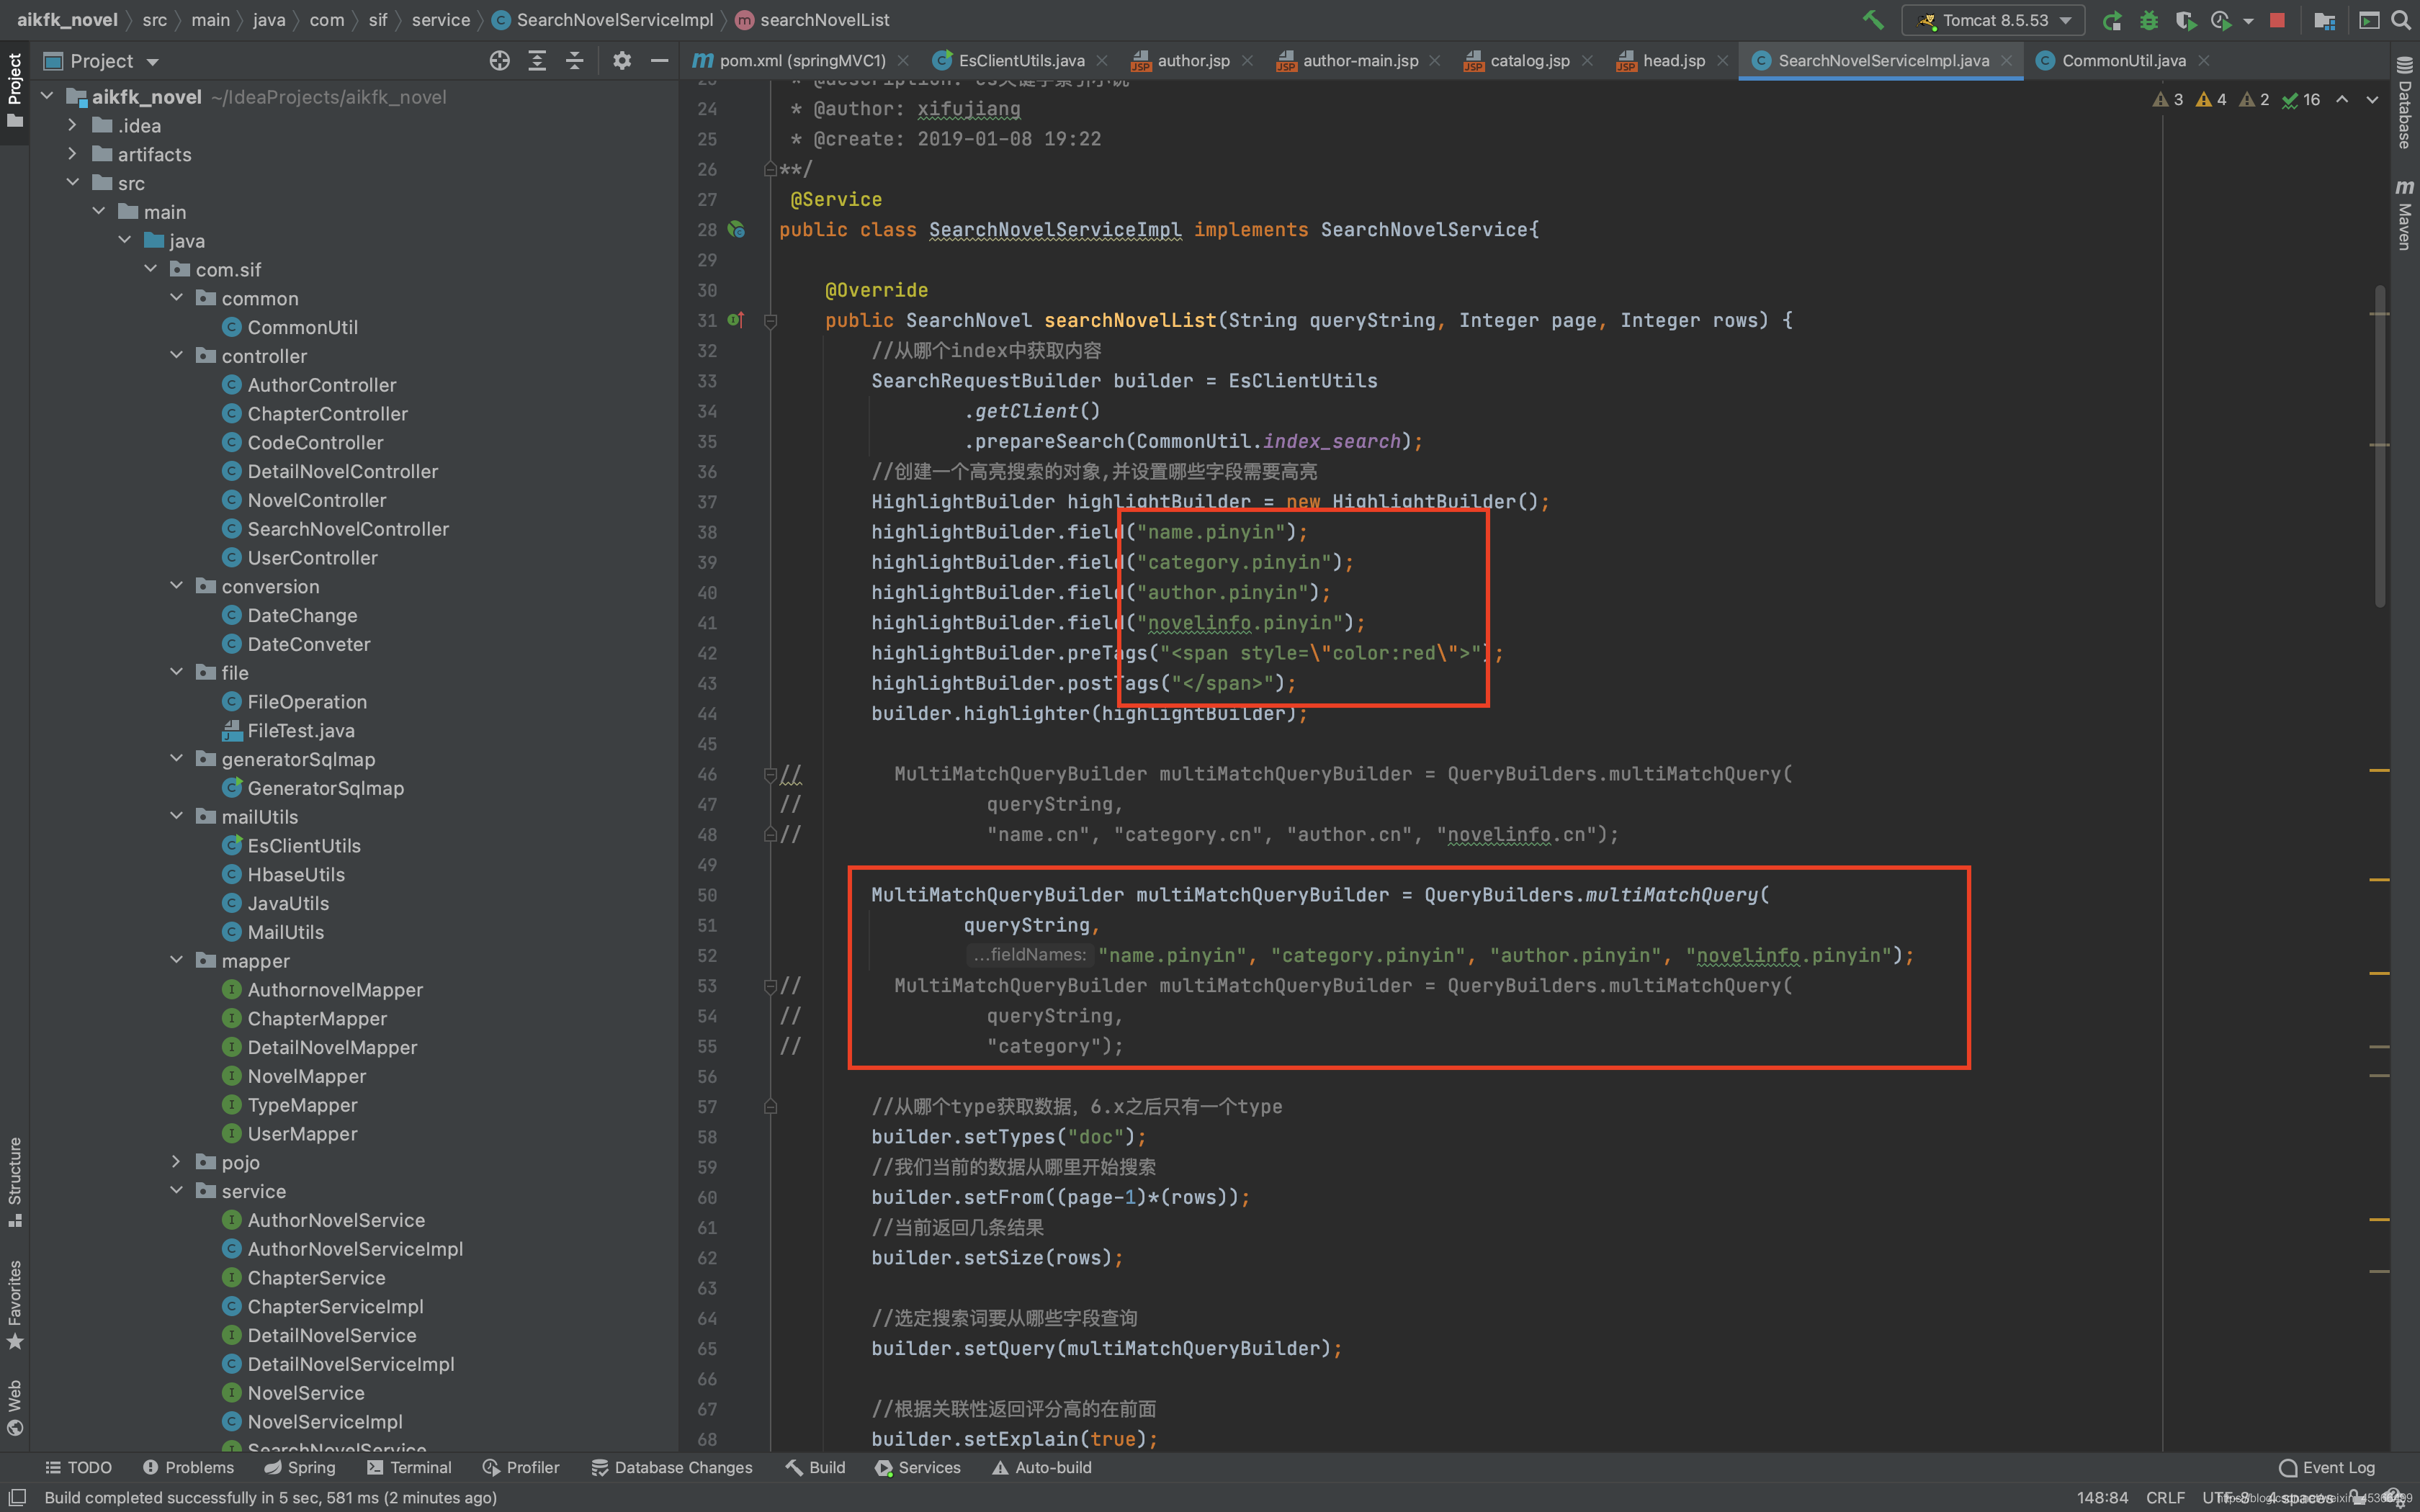The image size is (2420, 1512).
Task: Click the Debug bug icon
Action: 2149,20
